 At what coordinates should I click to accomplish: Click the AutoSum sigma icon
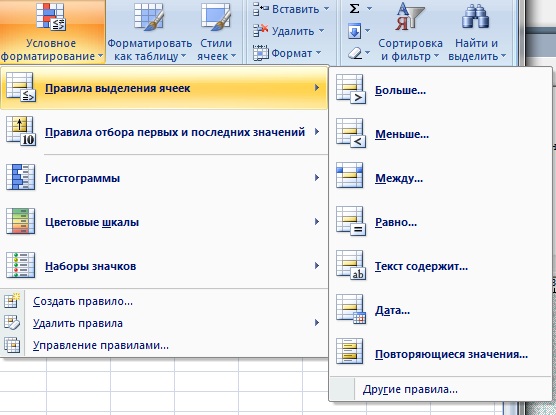354,9
